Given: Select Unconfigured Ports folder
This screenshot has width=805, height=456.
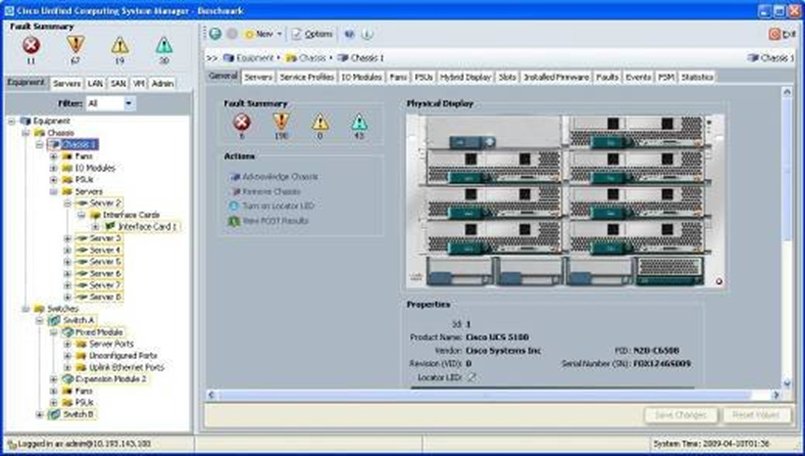Looking at the screenshot, I should click(117, 355).
